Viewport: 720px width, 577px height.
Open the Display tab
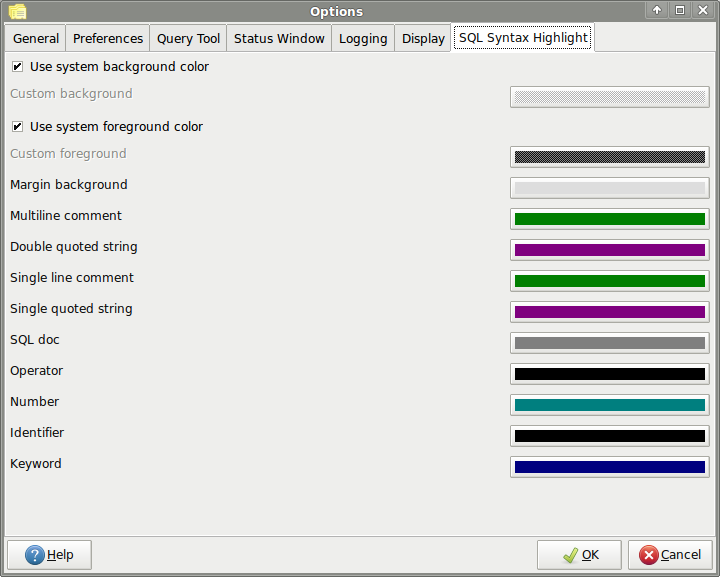click(423, 38)
